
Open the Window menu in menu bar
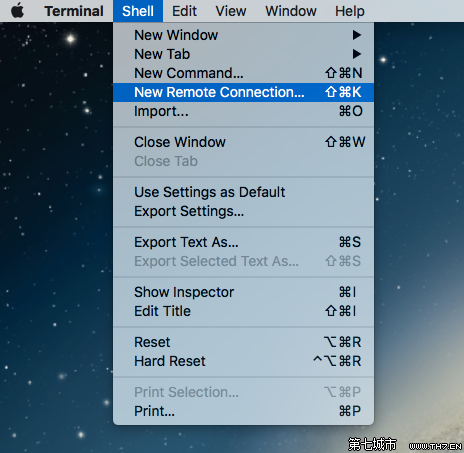click(x=291, y=11)
